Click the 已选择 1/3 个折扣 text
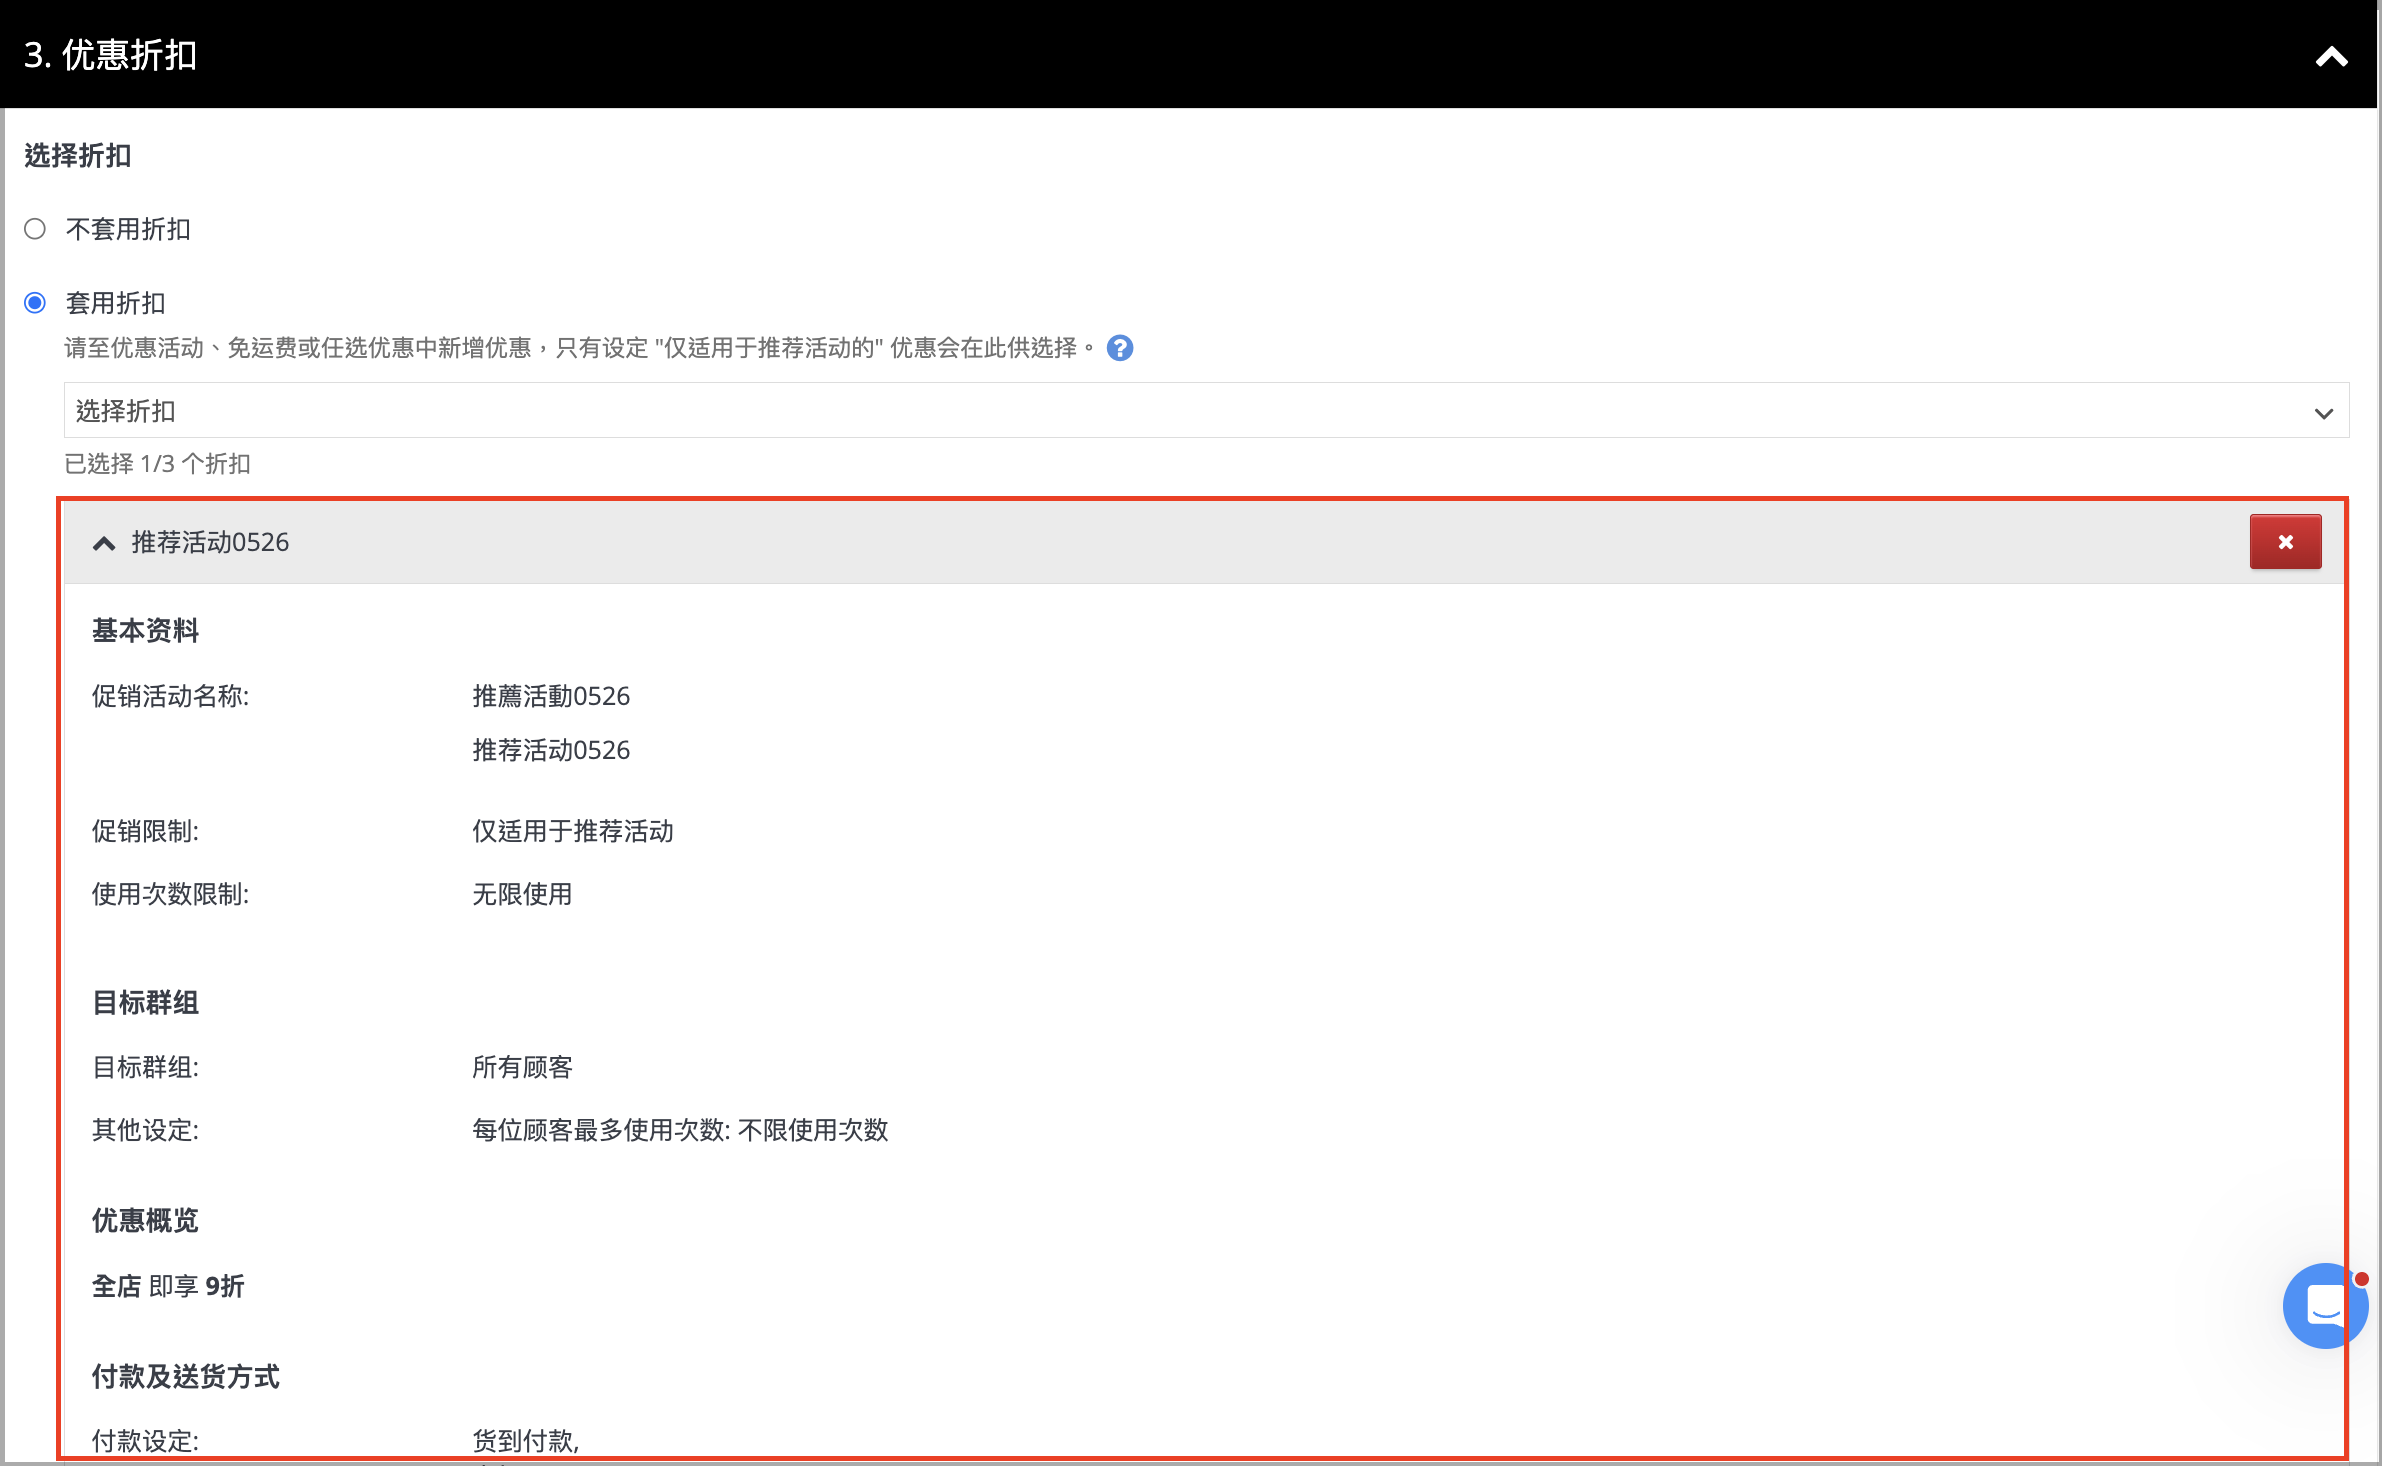 click(x=158, y=464)
